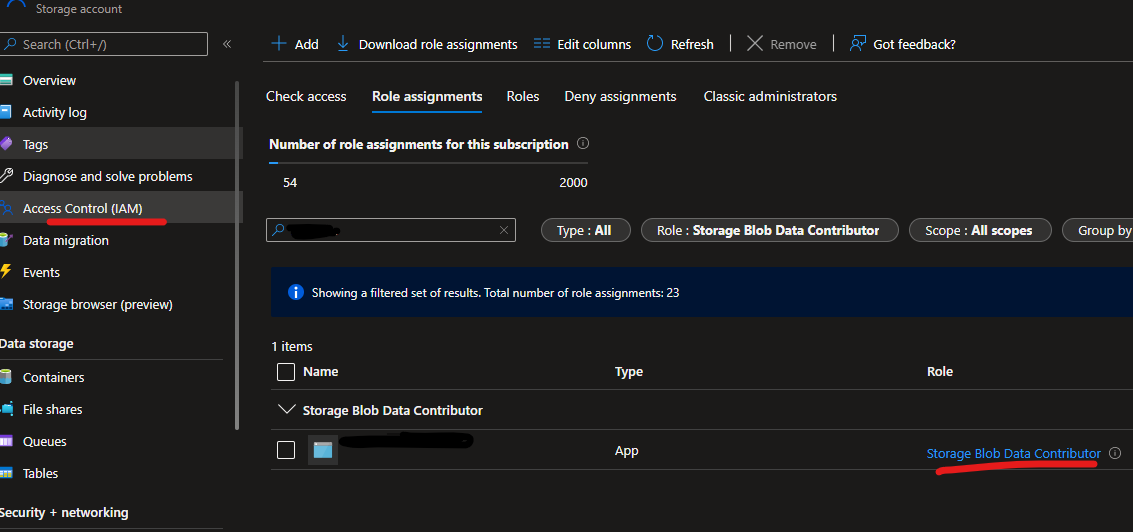Open the Type : All filter
Screen dimensions: 1133x532
pyautogui.click(x=584, y=230)
